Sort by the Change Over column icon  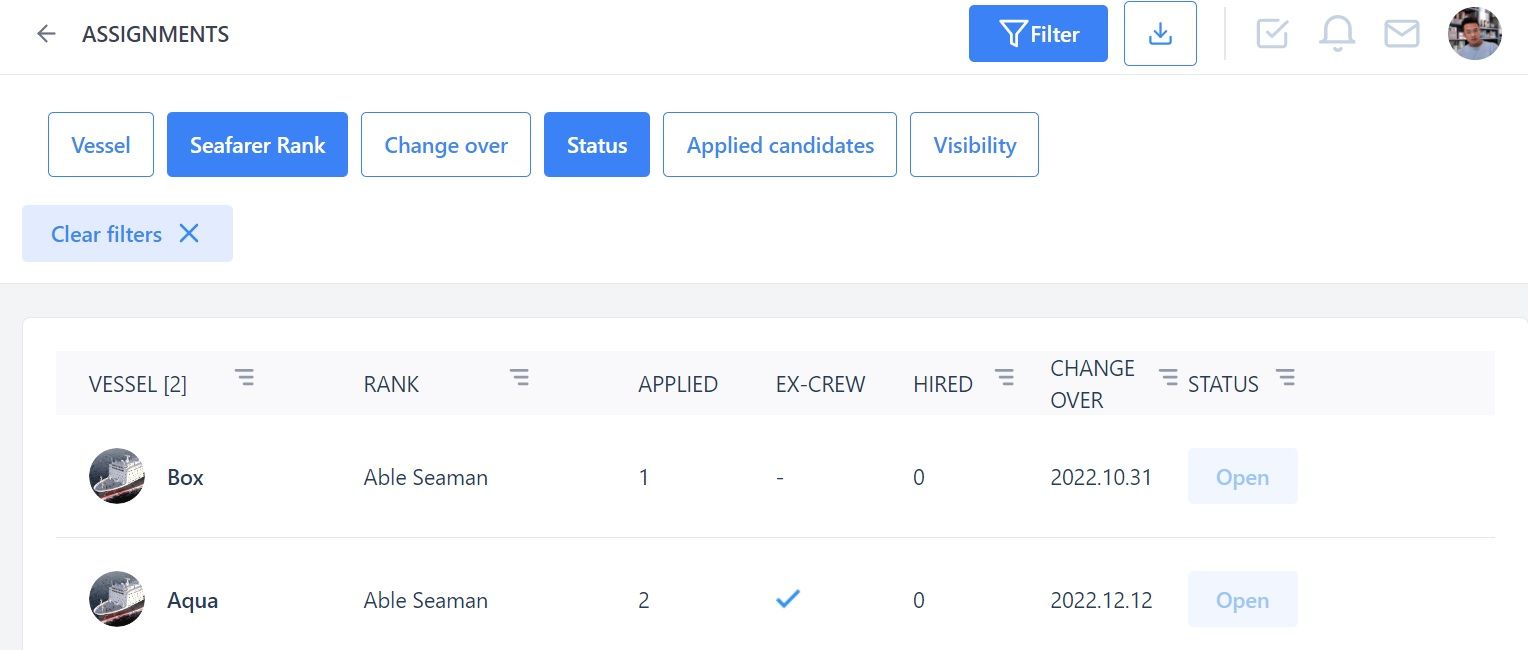(1168, 377)
